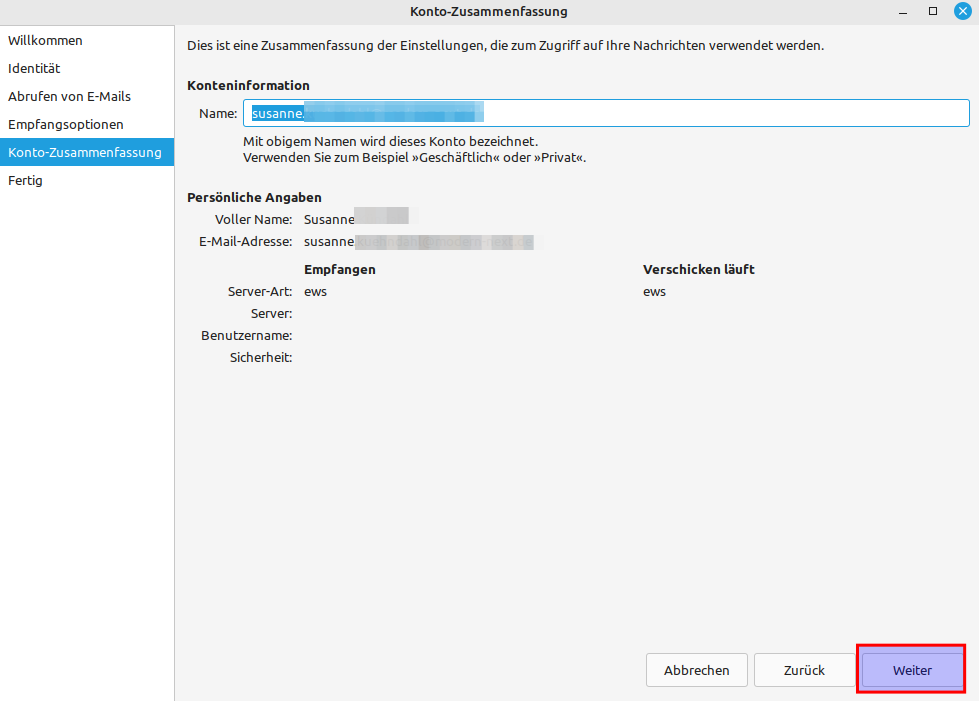The width and height of the screenshot is (979, 701).
Task: Go to Abrufen von E-Mails step
Action: (x=69, y=97)
